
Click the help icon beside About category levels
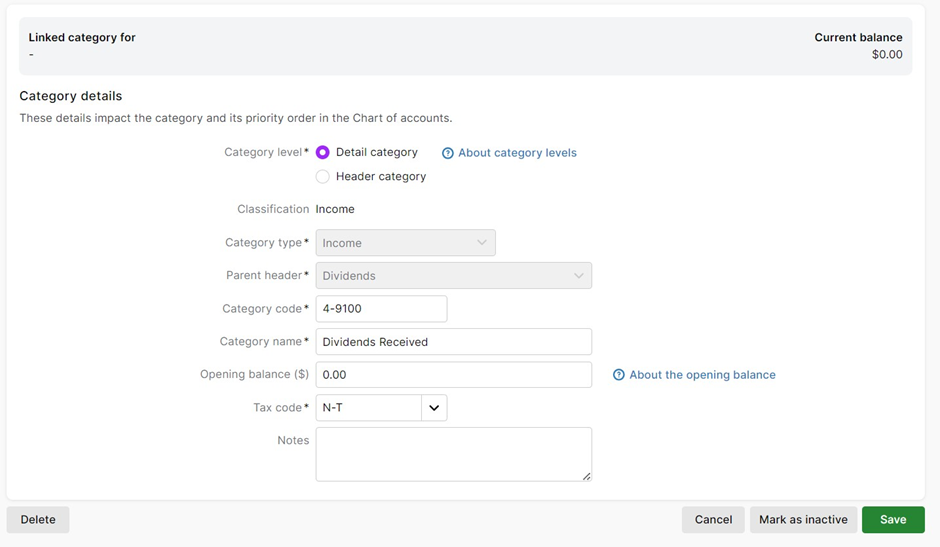[x=448, y=153]
